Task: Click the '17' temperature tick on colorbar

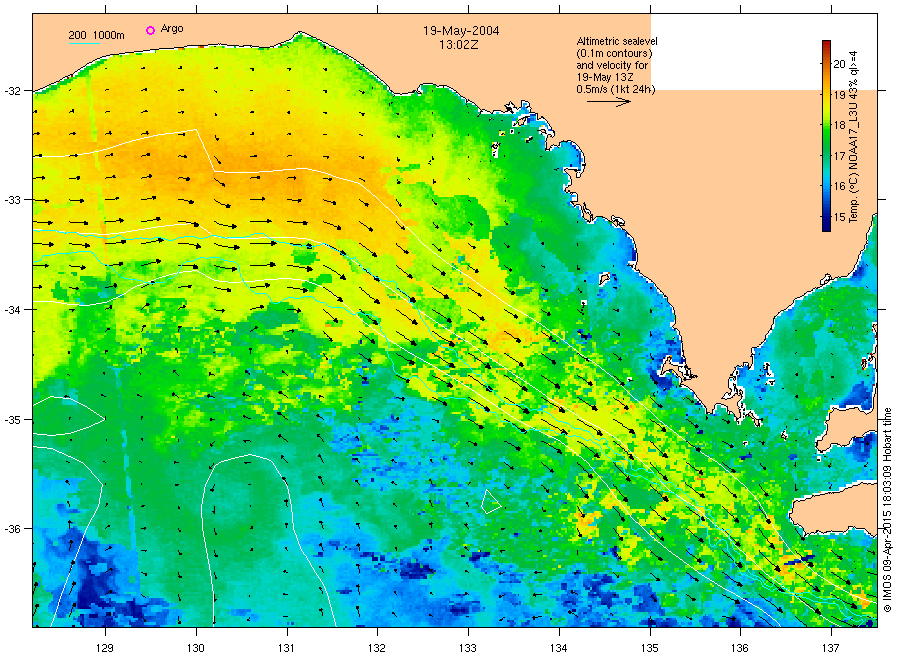Action: 839,156
